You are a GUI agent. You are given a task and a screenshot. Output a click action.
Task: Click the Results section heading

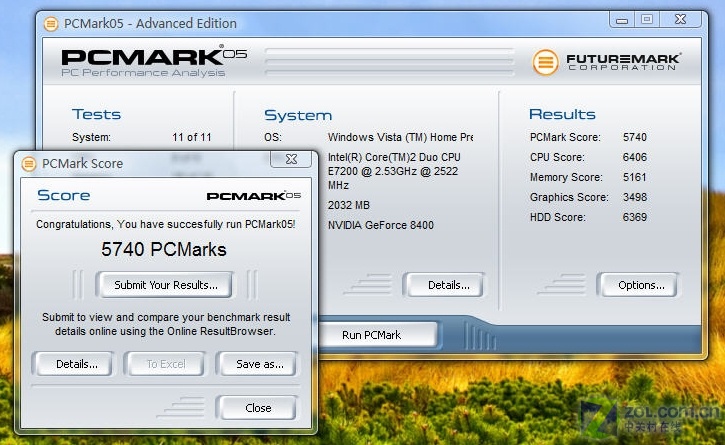562,114
